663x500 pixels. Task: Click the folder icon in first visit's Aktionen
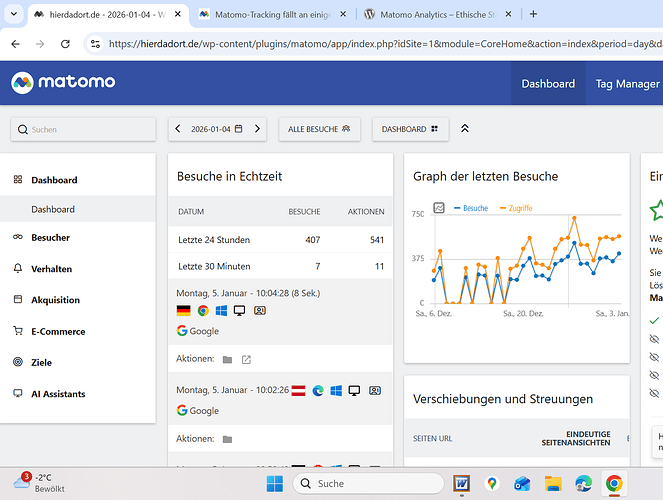(x=227, y=359)
